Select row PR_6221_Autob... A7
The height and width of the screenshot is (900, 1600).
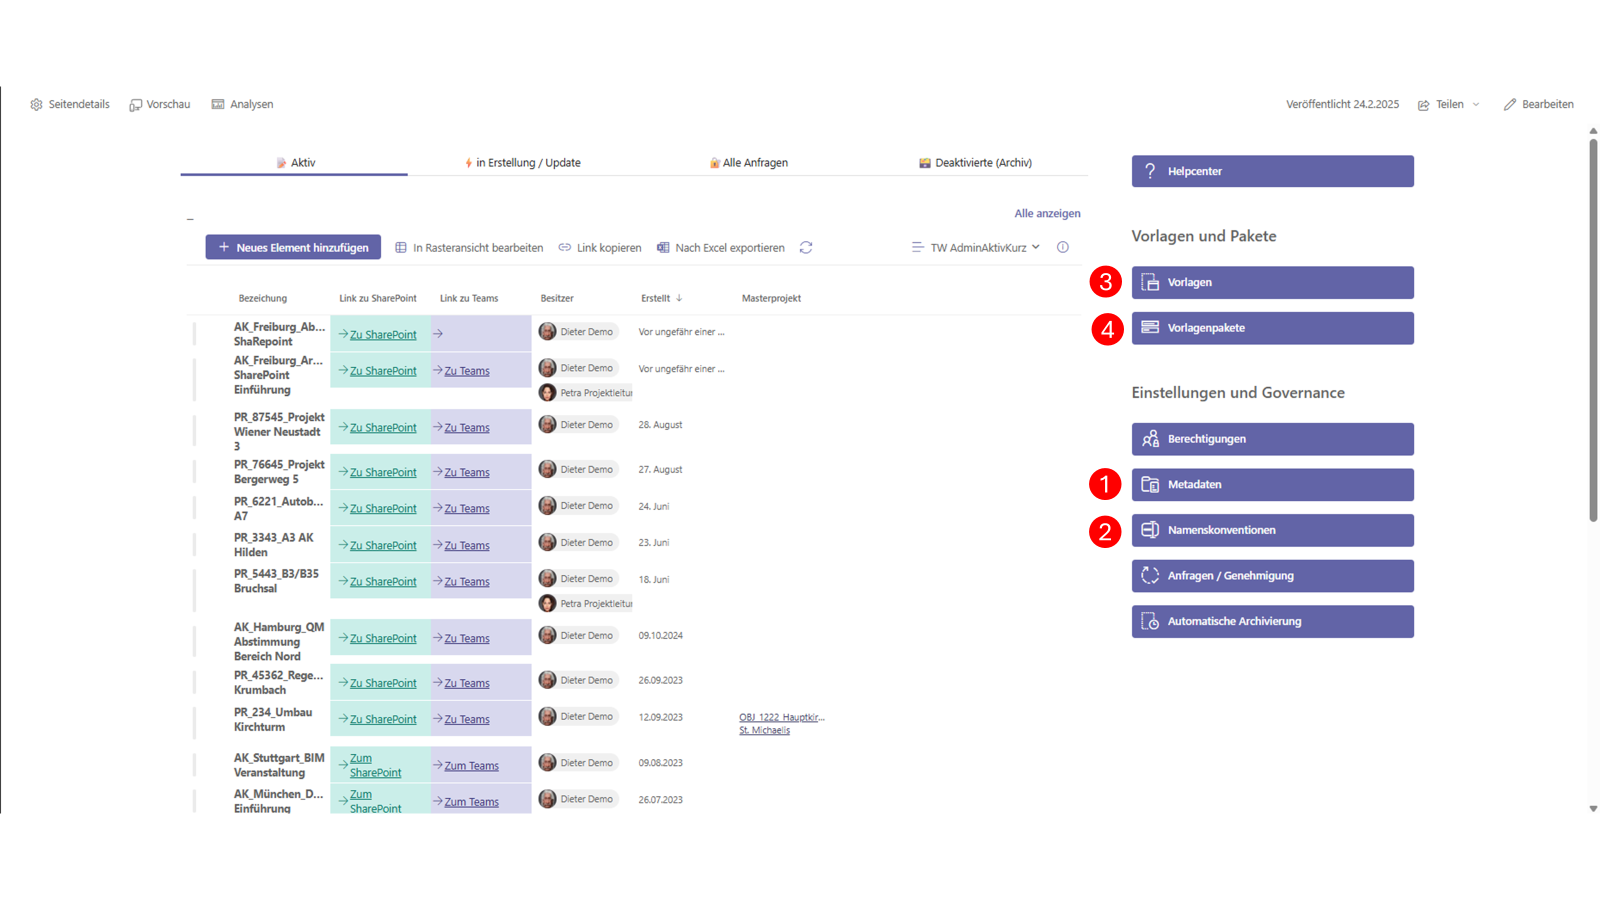195,509
